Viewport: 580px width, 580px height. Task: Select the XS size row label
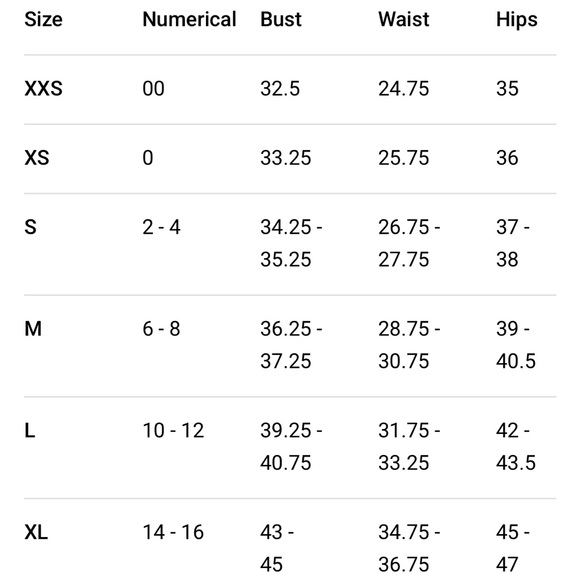(37, 158)
